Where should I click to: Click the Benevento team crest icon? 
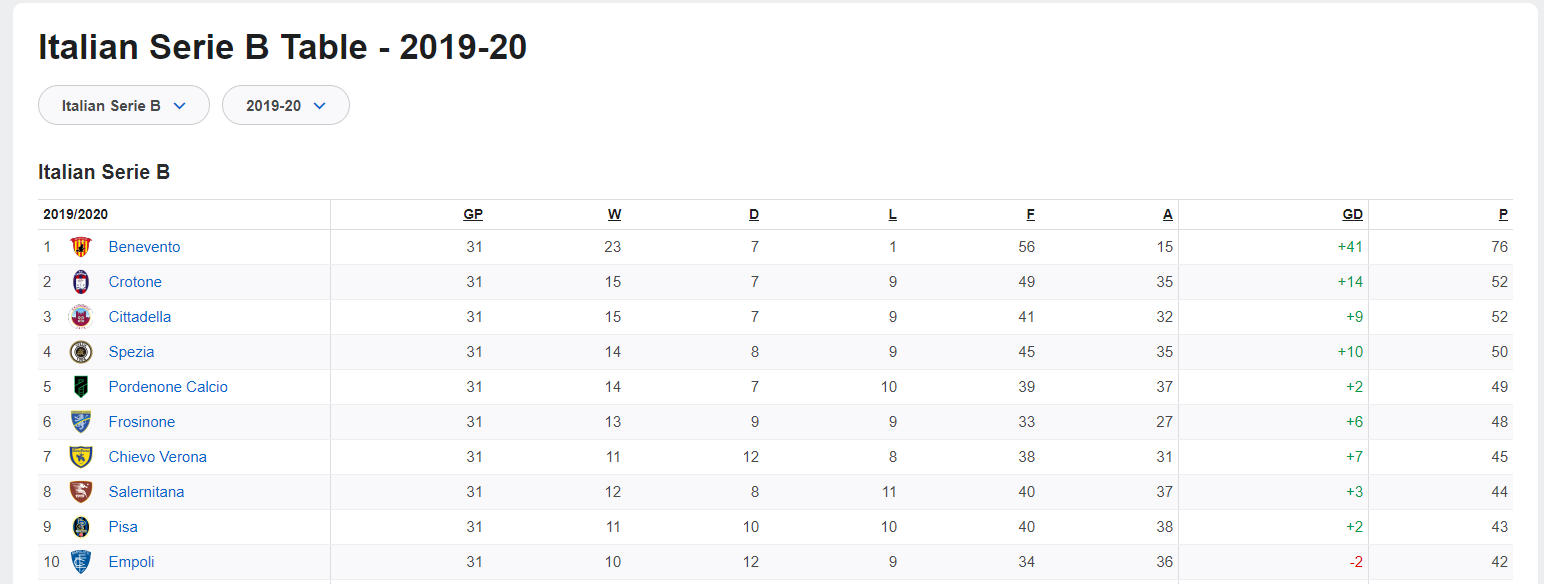click(81, 247)
